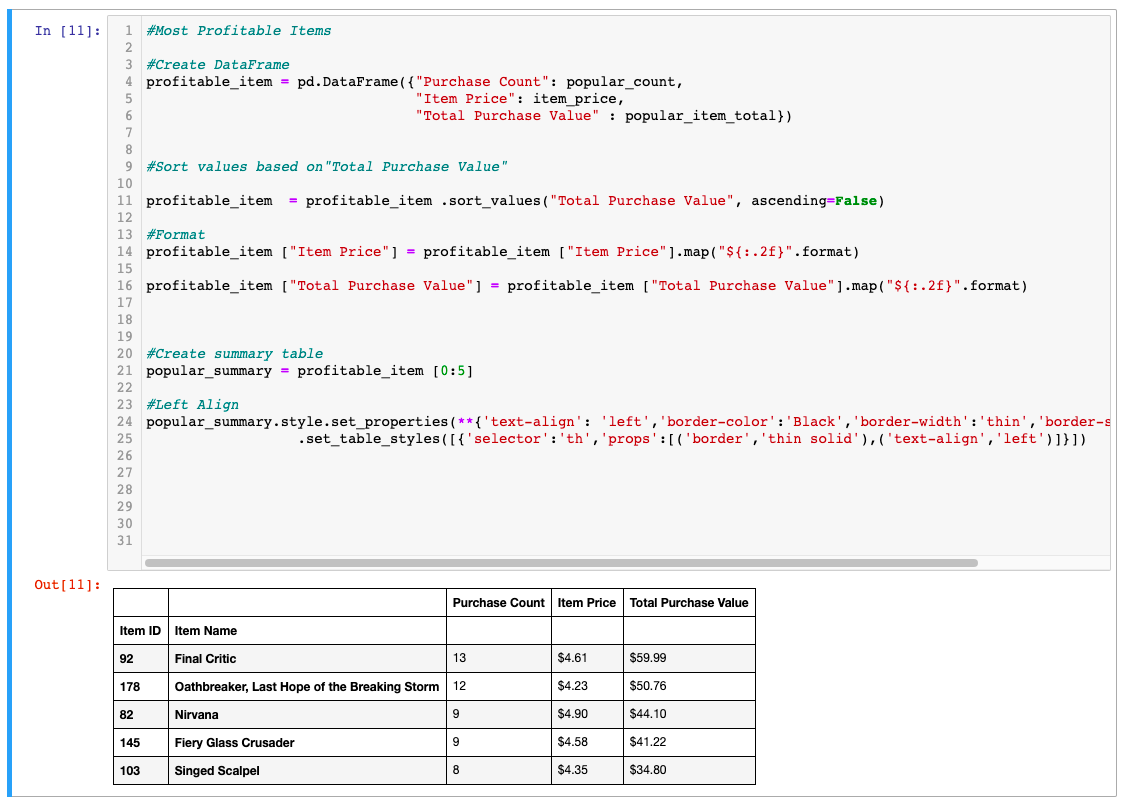Click 'Oathbreaker, Last Hope of the Breaking Storm' cell

(x=307, y=686)
